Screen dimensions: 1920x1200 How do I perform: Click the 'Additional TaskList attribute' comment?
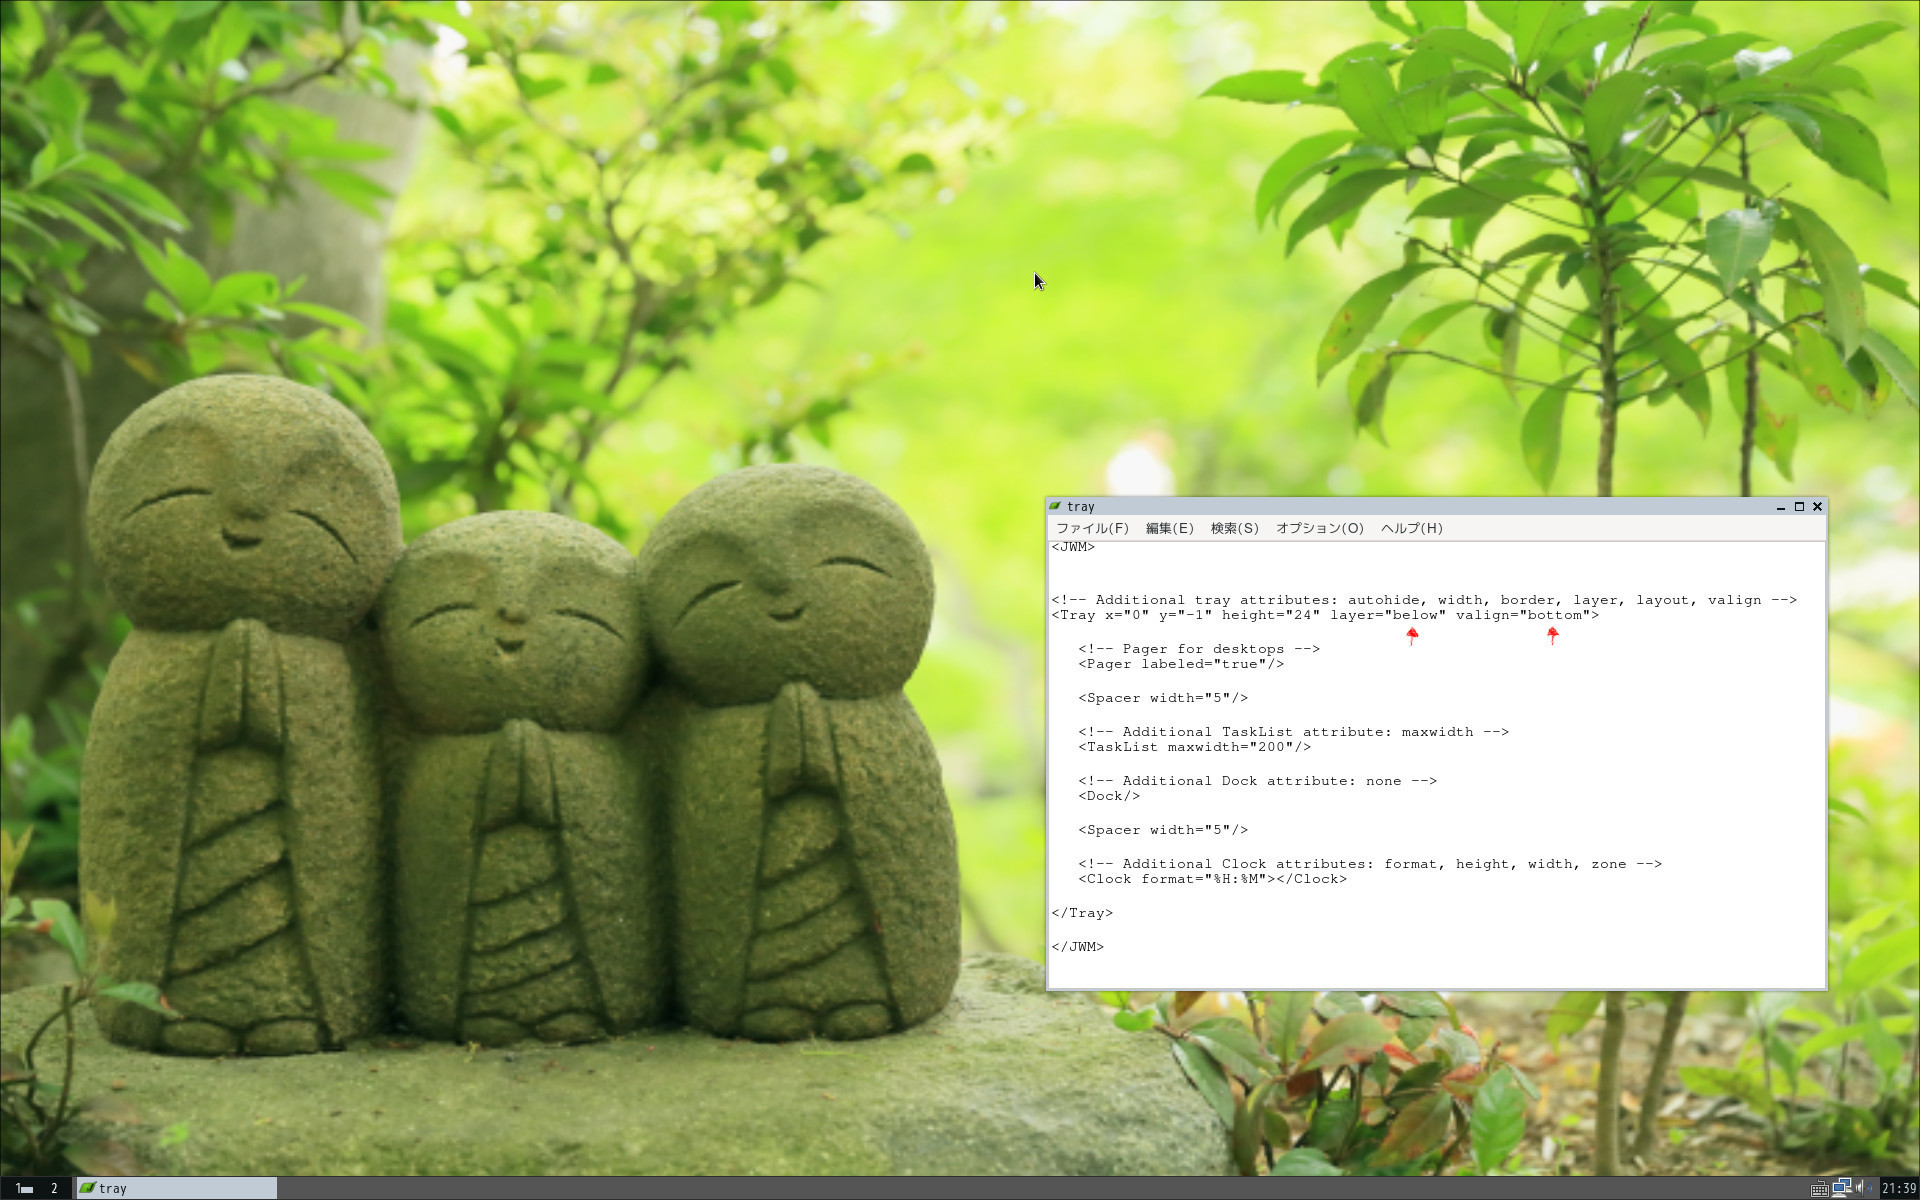coord(1293,732)
